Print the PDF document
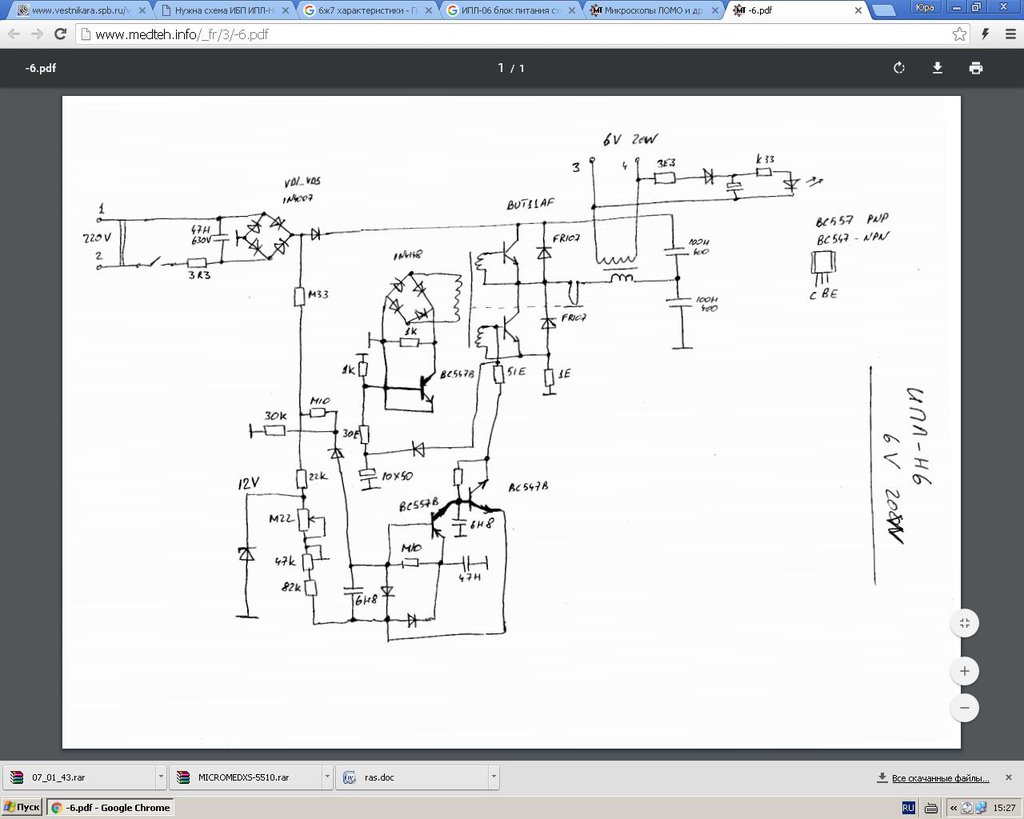This screenshot has width=1024, height=819. [x=975, y=68]
